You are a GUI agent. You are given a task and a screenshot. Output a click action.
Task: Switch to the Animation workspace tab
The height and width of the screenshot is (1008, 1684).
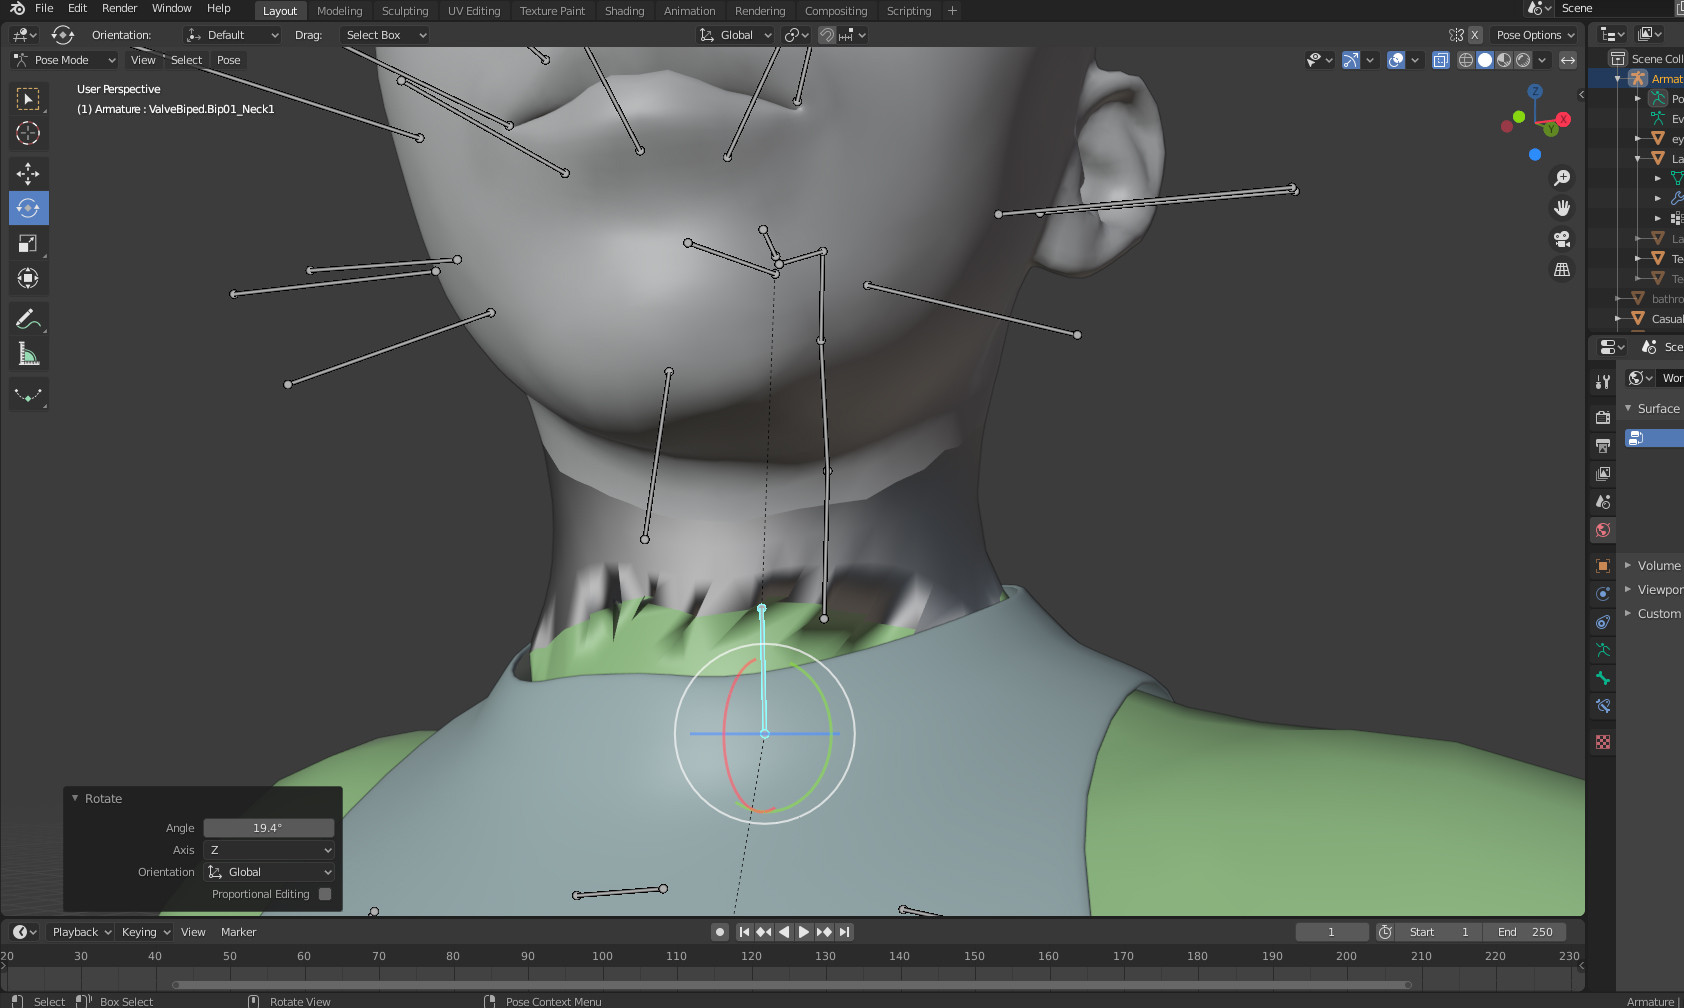pos(690,11)
